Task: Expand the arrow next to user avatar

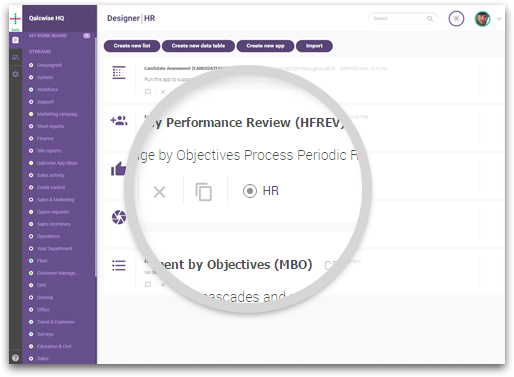Action: pos(499,19)
